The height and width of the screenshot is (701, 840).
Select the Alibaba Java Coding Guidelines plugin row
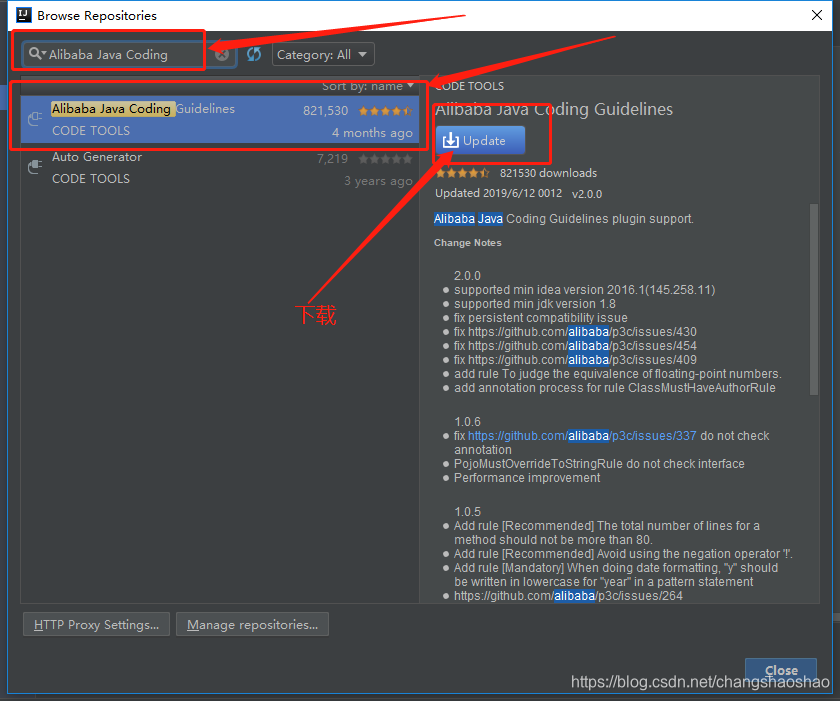220,120
